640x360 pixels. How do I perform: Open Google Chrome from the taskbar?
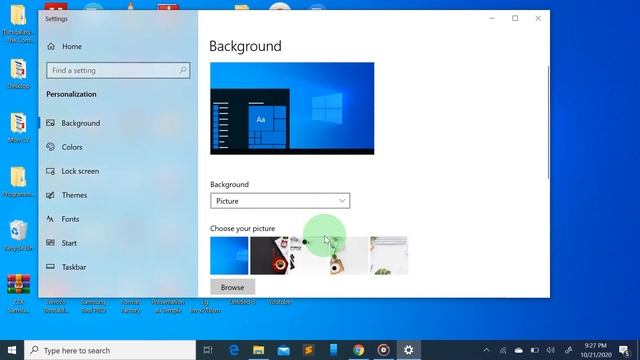[x=358, y=350]
